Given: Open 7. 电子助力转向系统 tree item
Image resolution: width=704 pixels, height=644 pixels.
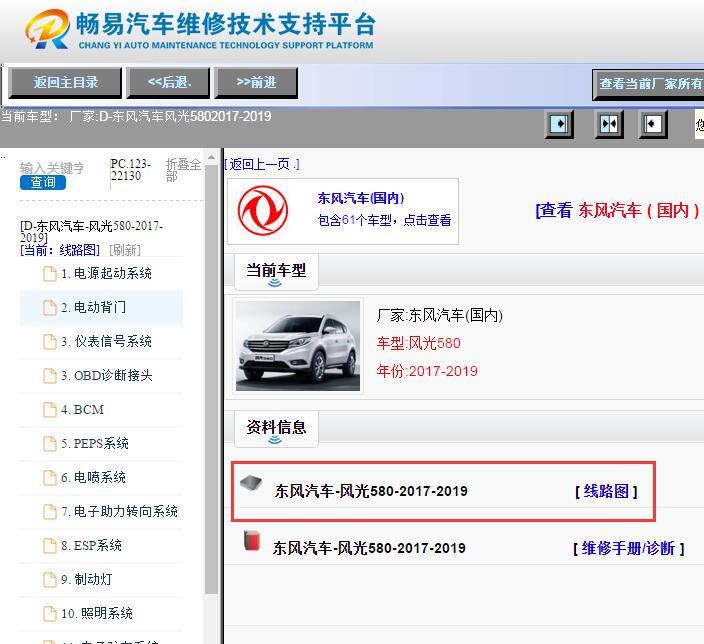Looking at the screenshot, I should [x=101, y=512].
